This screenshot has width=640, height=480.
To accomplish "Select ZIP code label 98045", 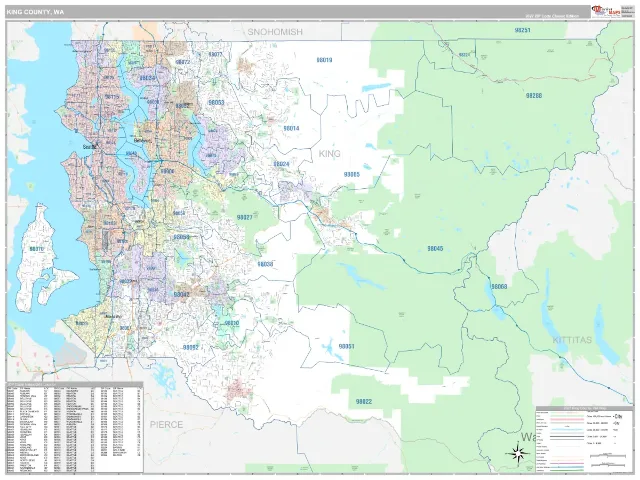I will 435,249.
